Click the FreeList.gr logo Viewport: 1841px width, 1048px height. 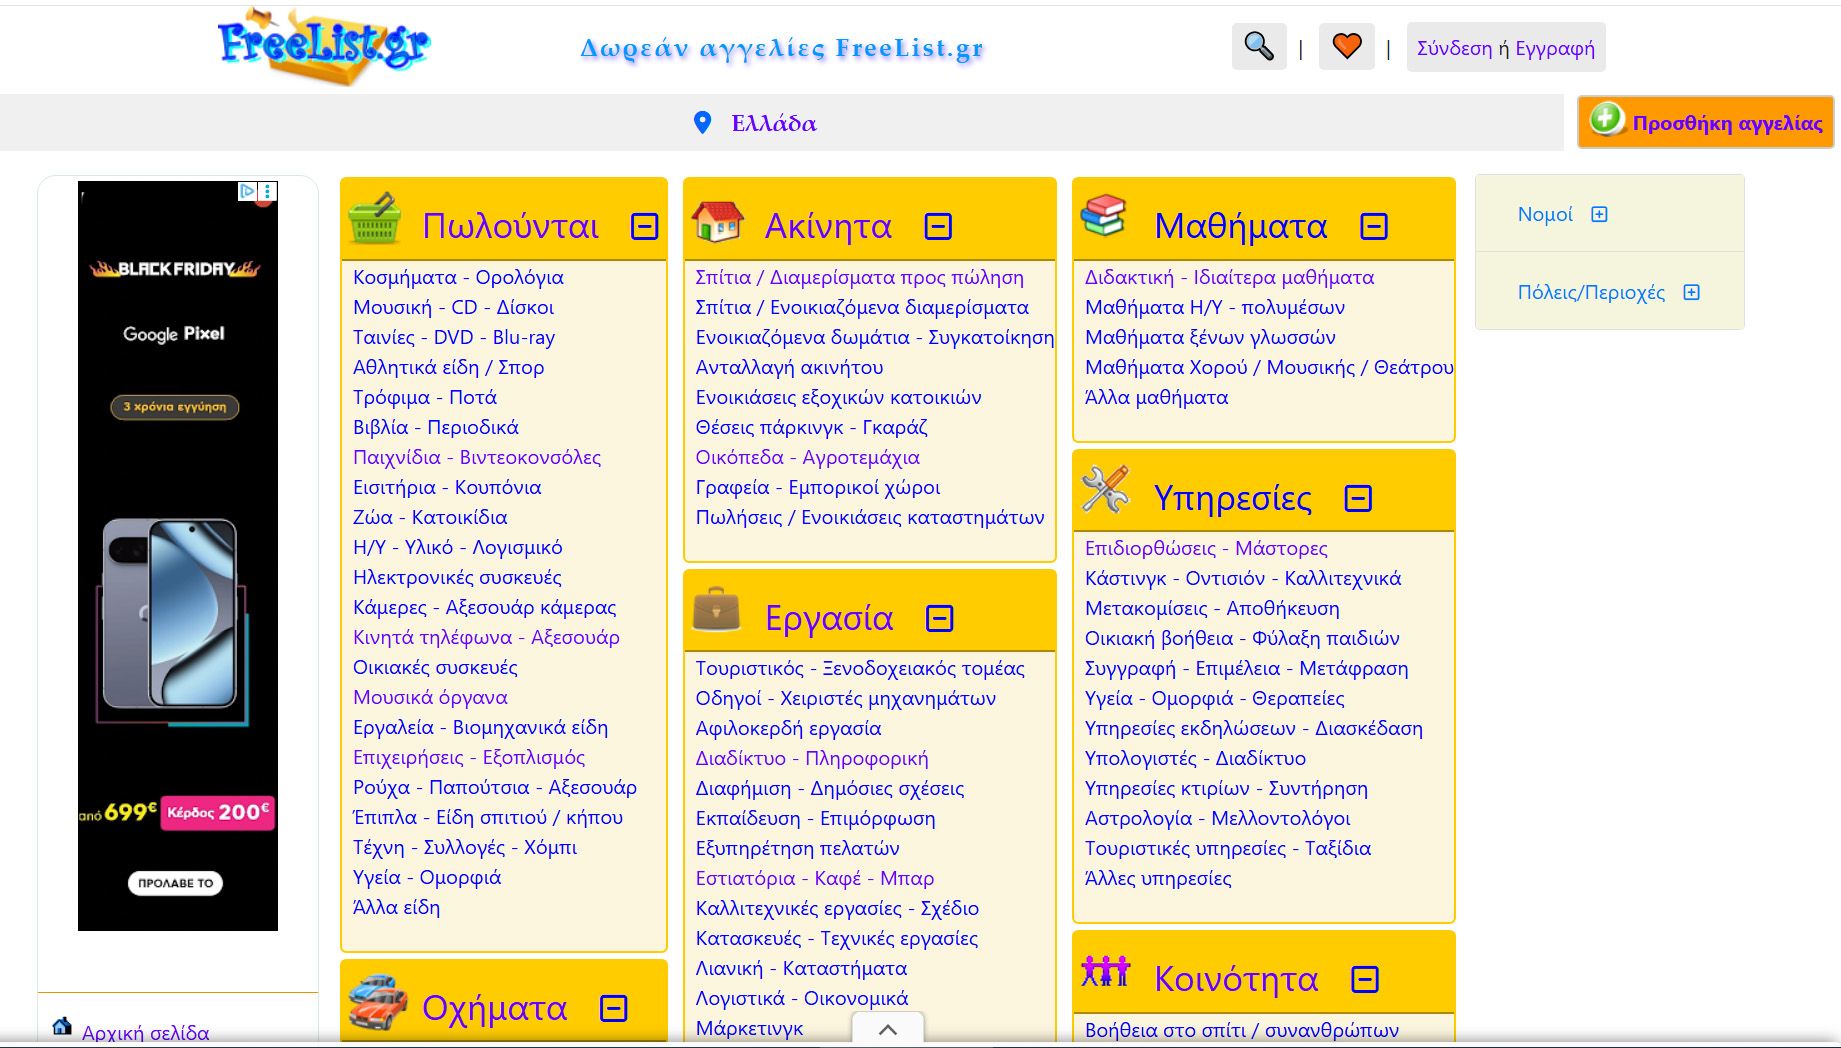click(323, 46)
